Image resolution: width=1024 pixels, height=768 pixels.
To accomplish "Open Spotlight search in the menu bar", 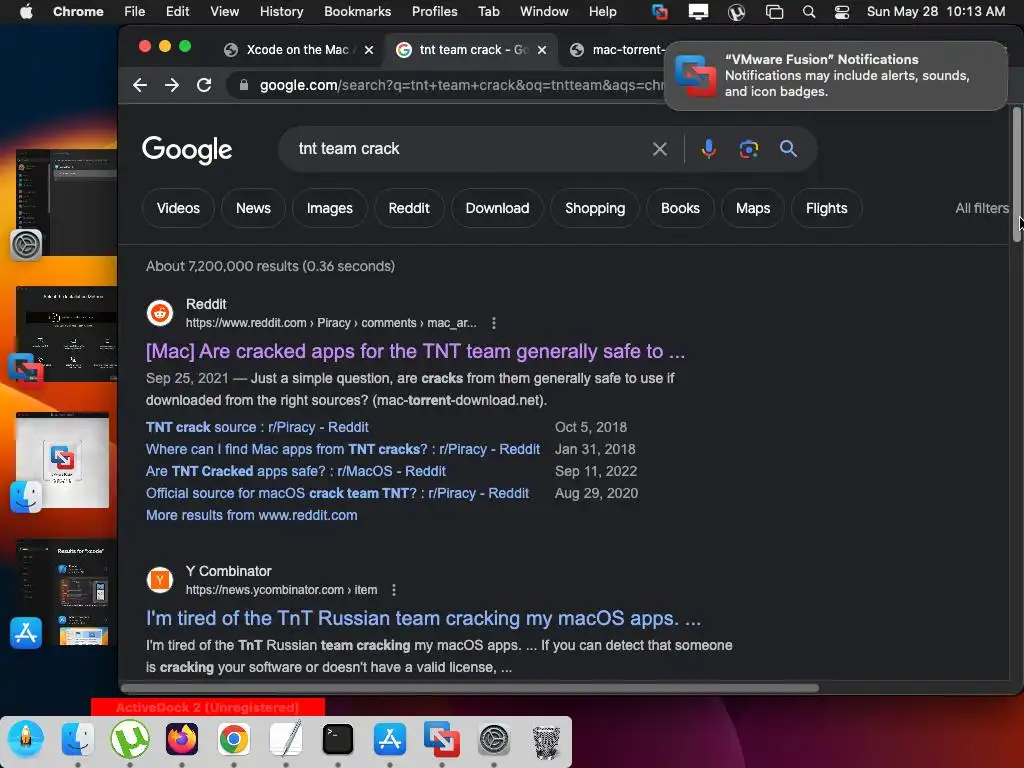I will point(808,12).
